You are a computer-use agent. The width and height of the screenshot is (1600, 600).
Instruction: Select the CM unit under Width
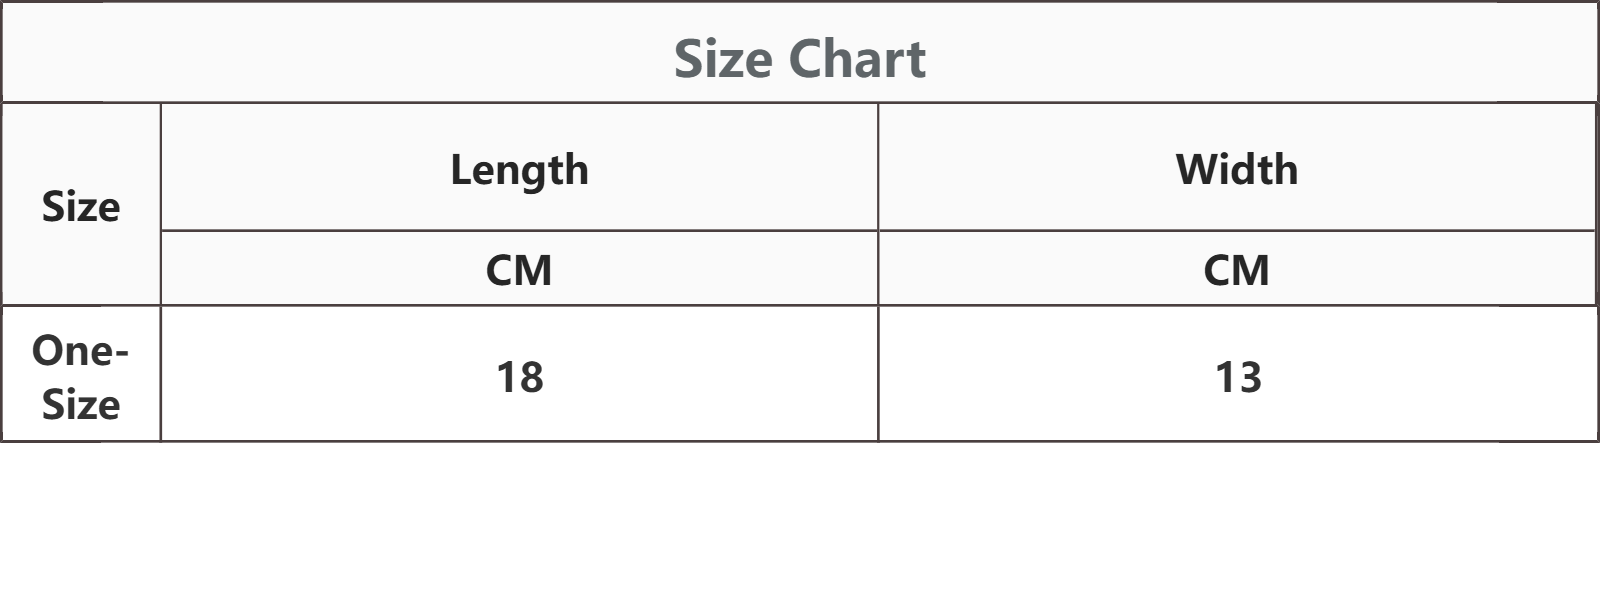tap(1237, 270)
